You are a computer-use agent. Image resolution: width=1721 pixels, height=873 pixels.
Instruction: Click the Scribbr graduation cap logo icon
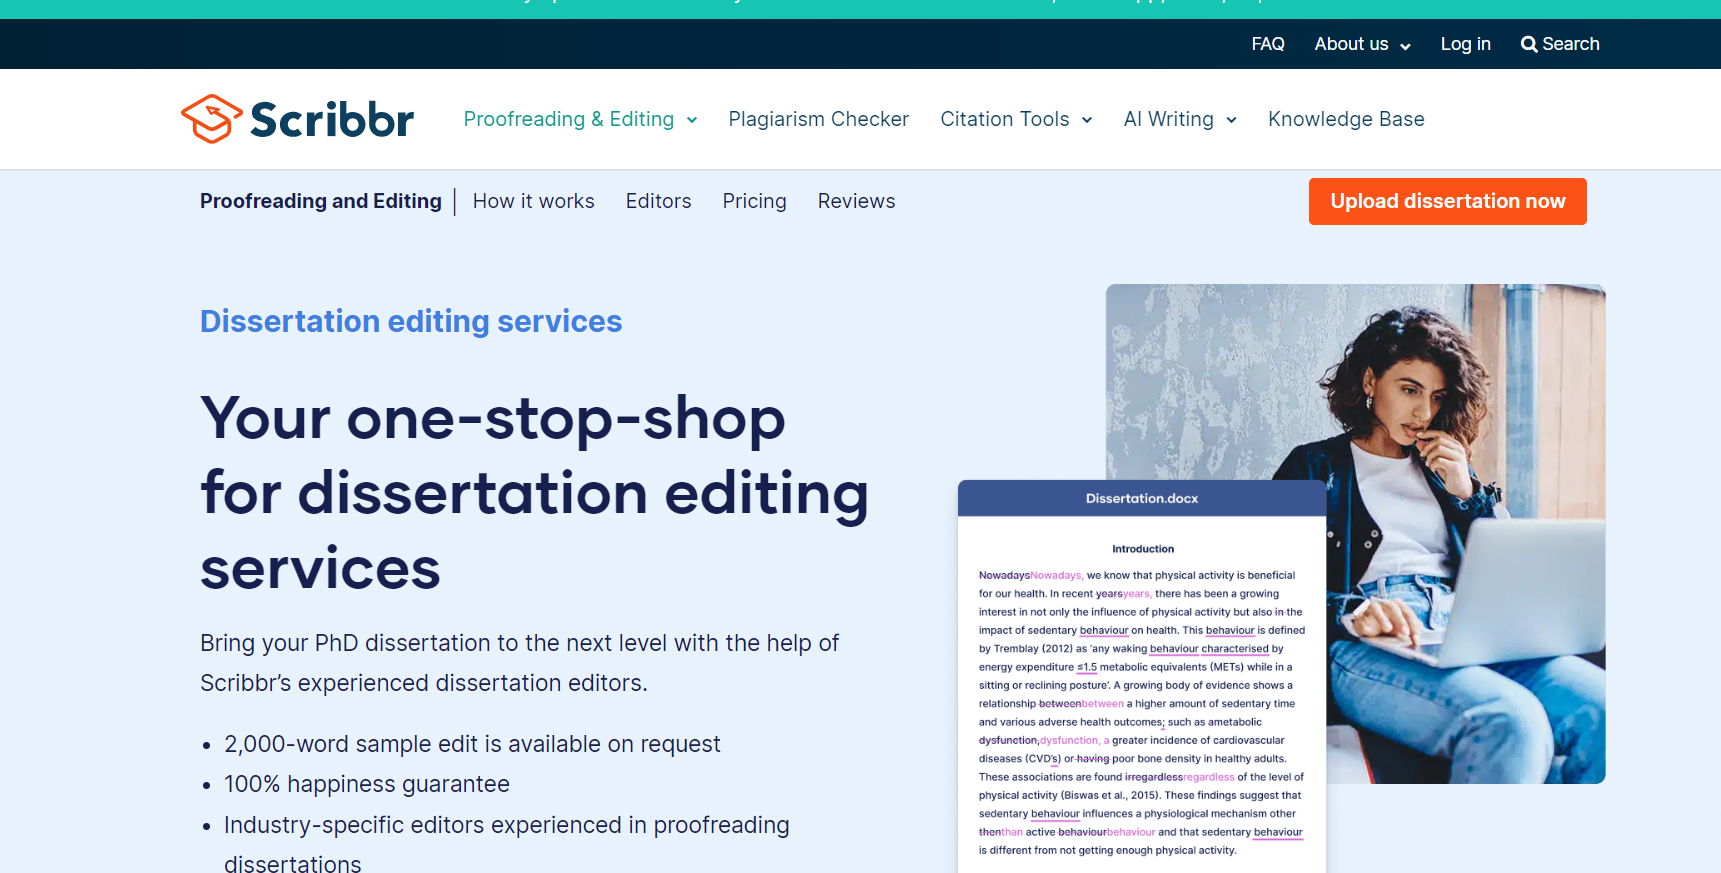tap(211, 119)
